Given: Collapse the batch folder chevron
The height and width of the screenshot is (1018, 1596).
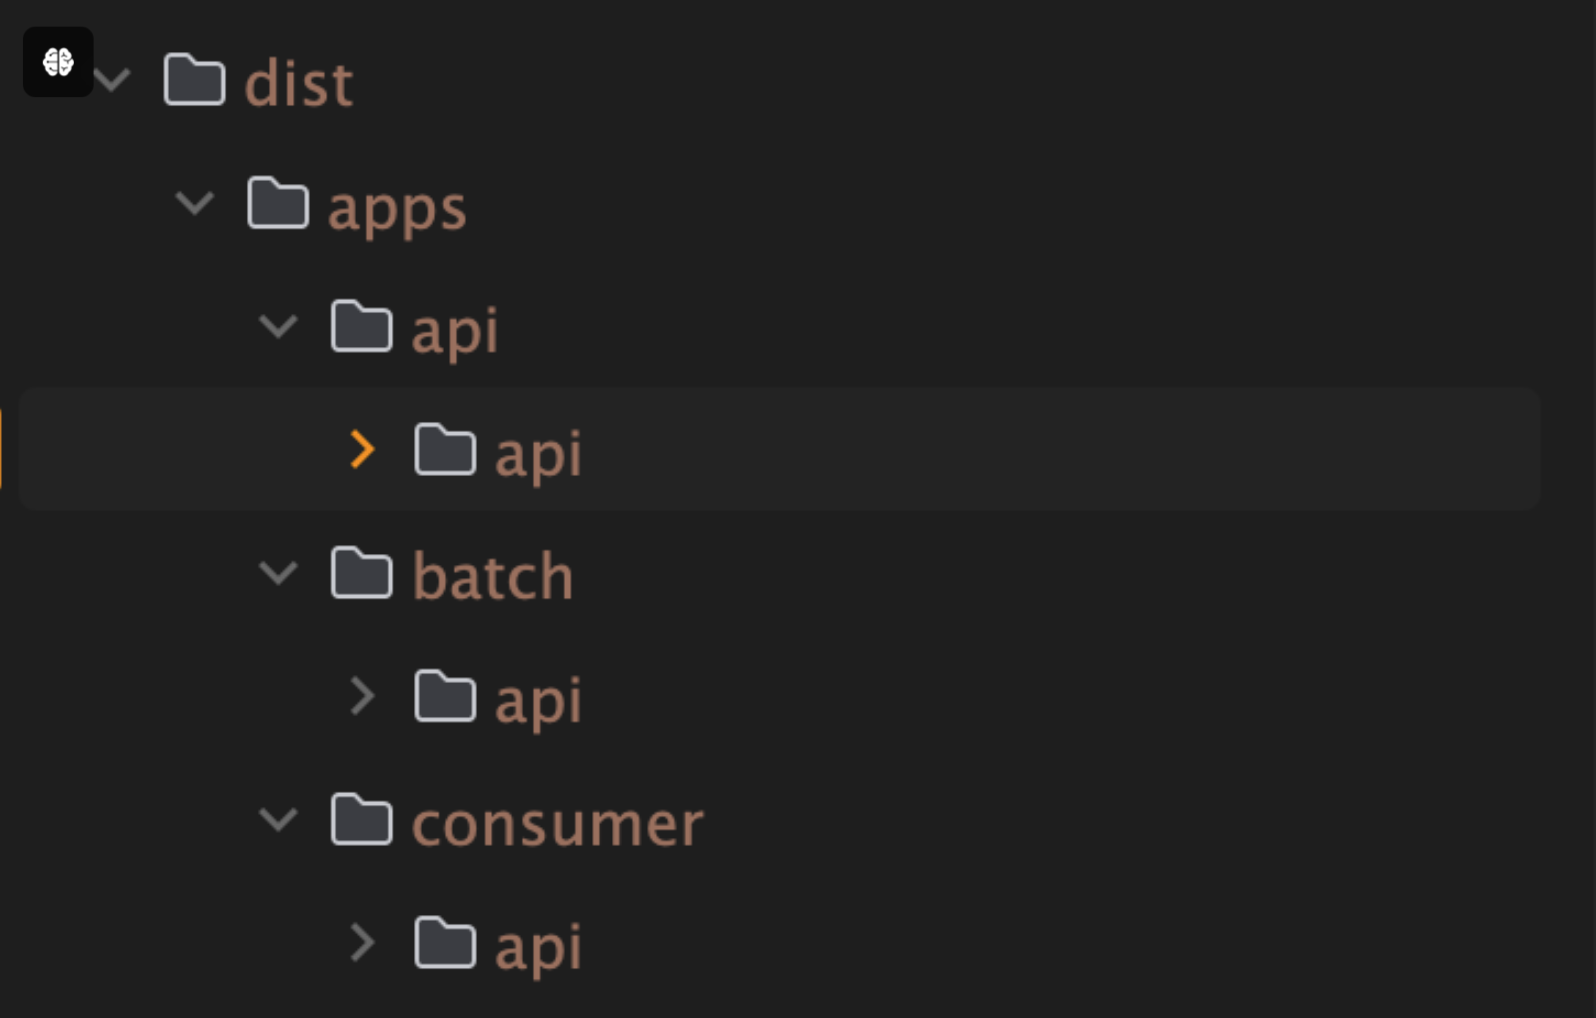Looking at the screenshot, I should coord(278,573).
